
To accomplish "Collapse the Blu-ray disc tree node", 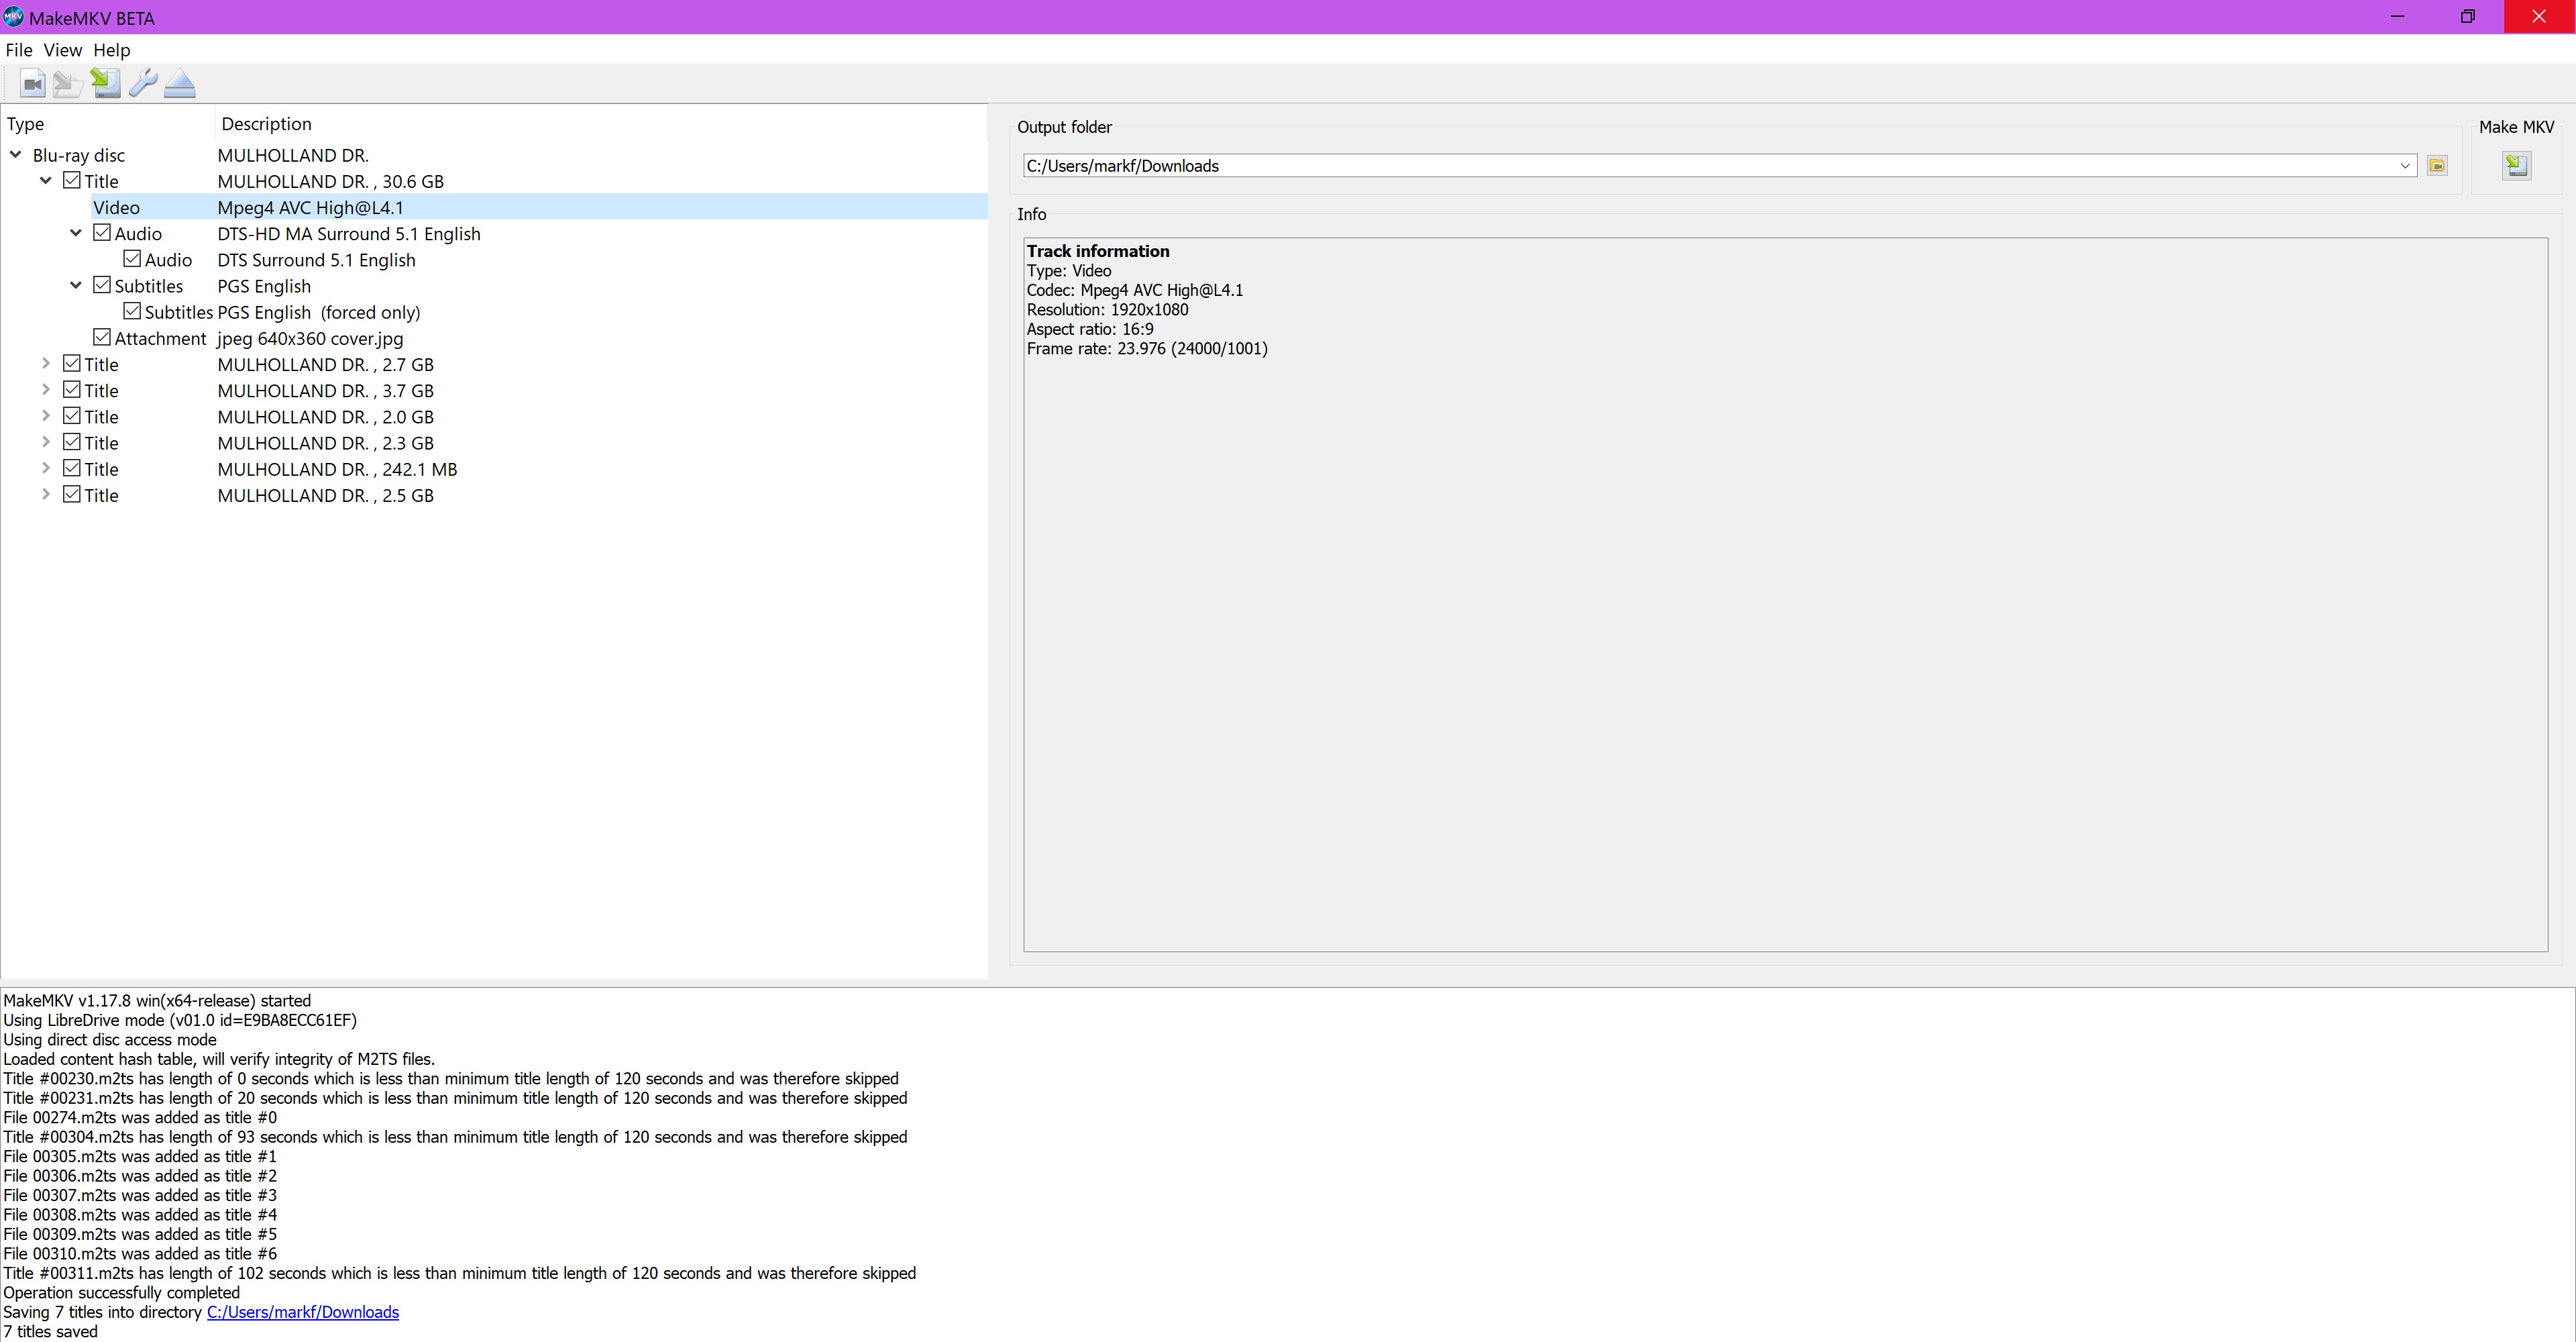I will (16, 155).
